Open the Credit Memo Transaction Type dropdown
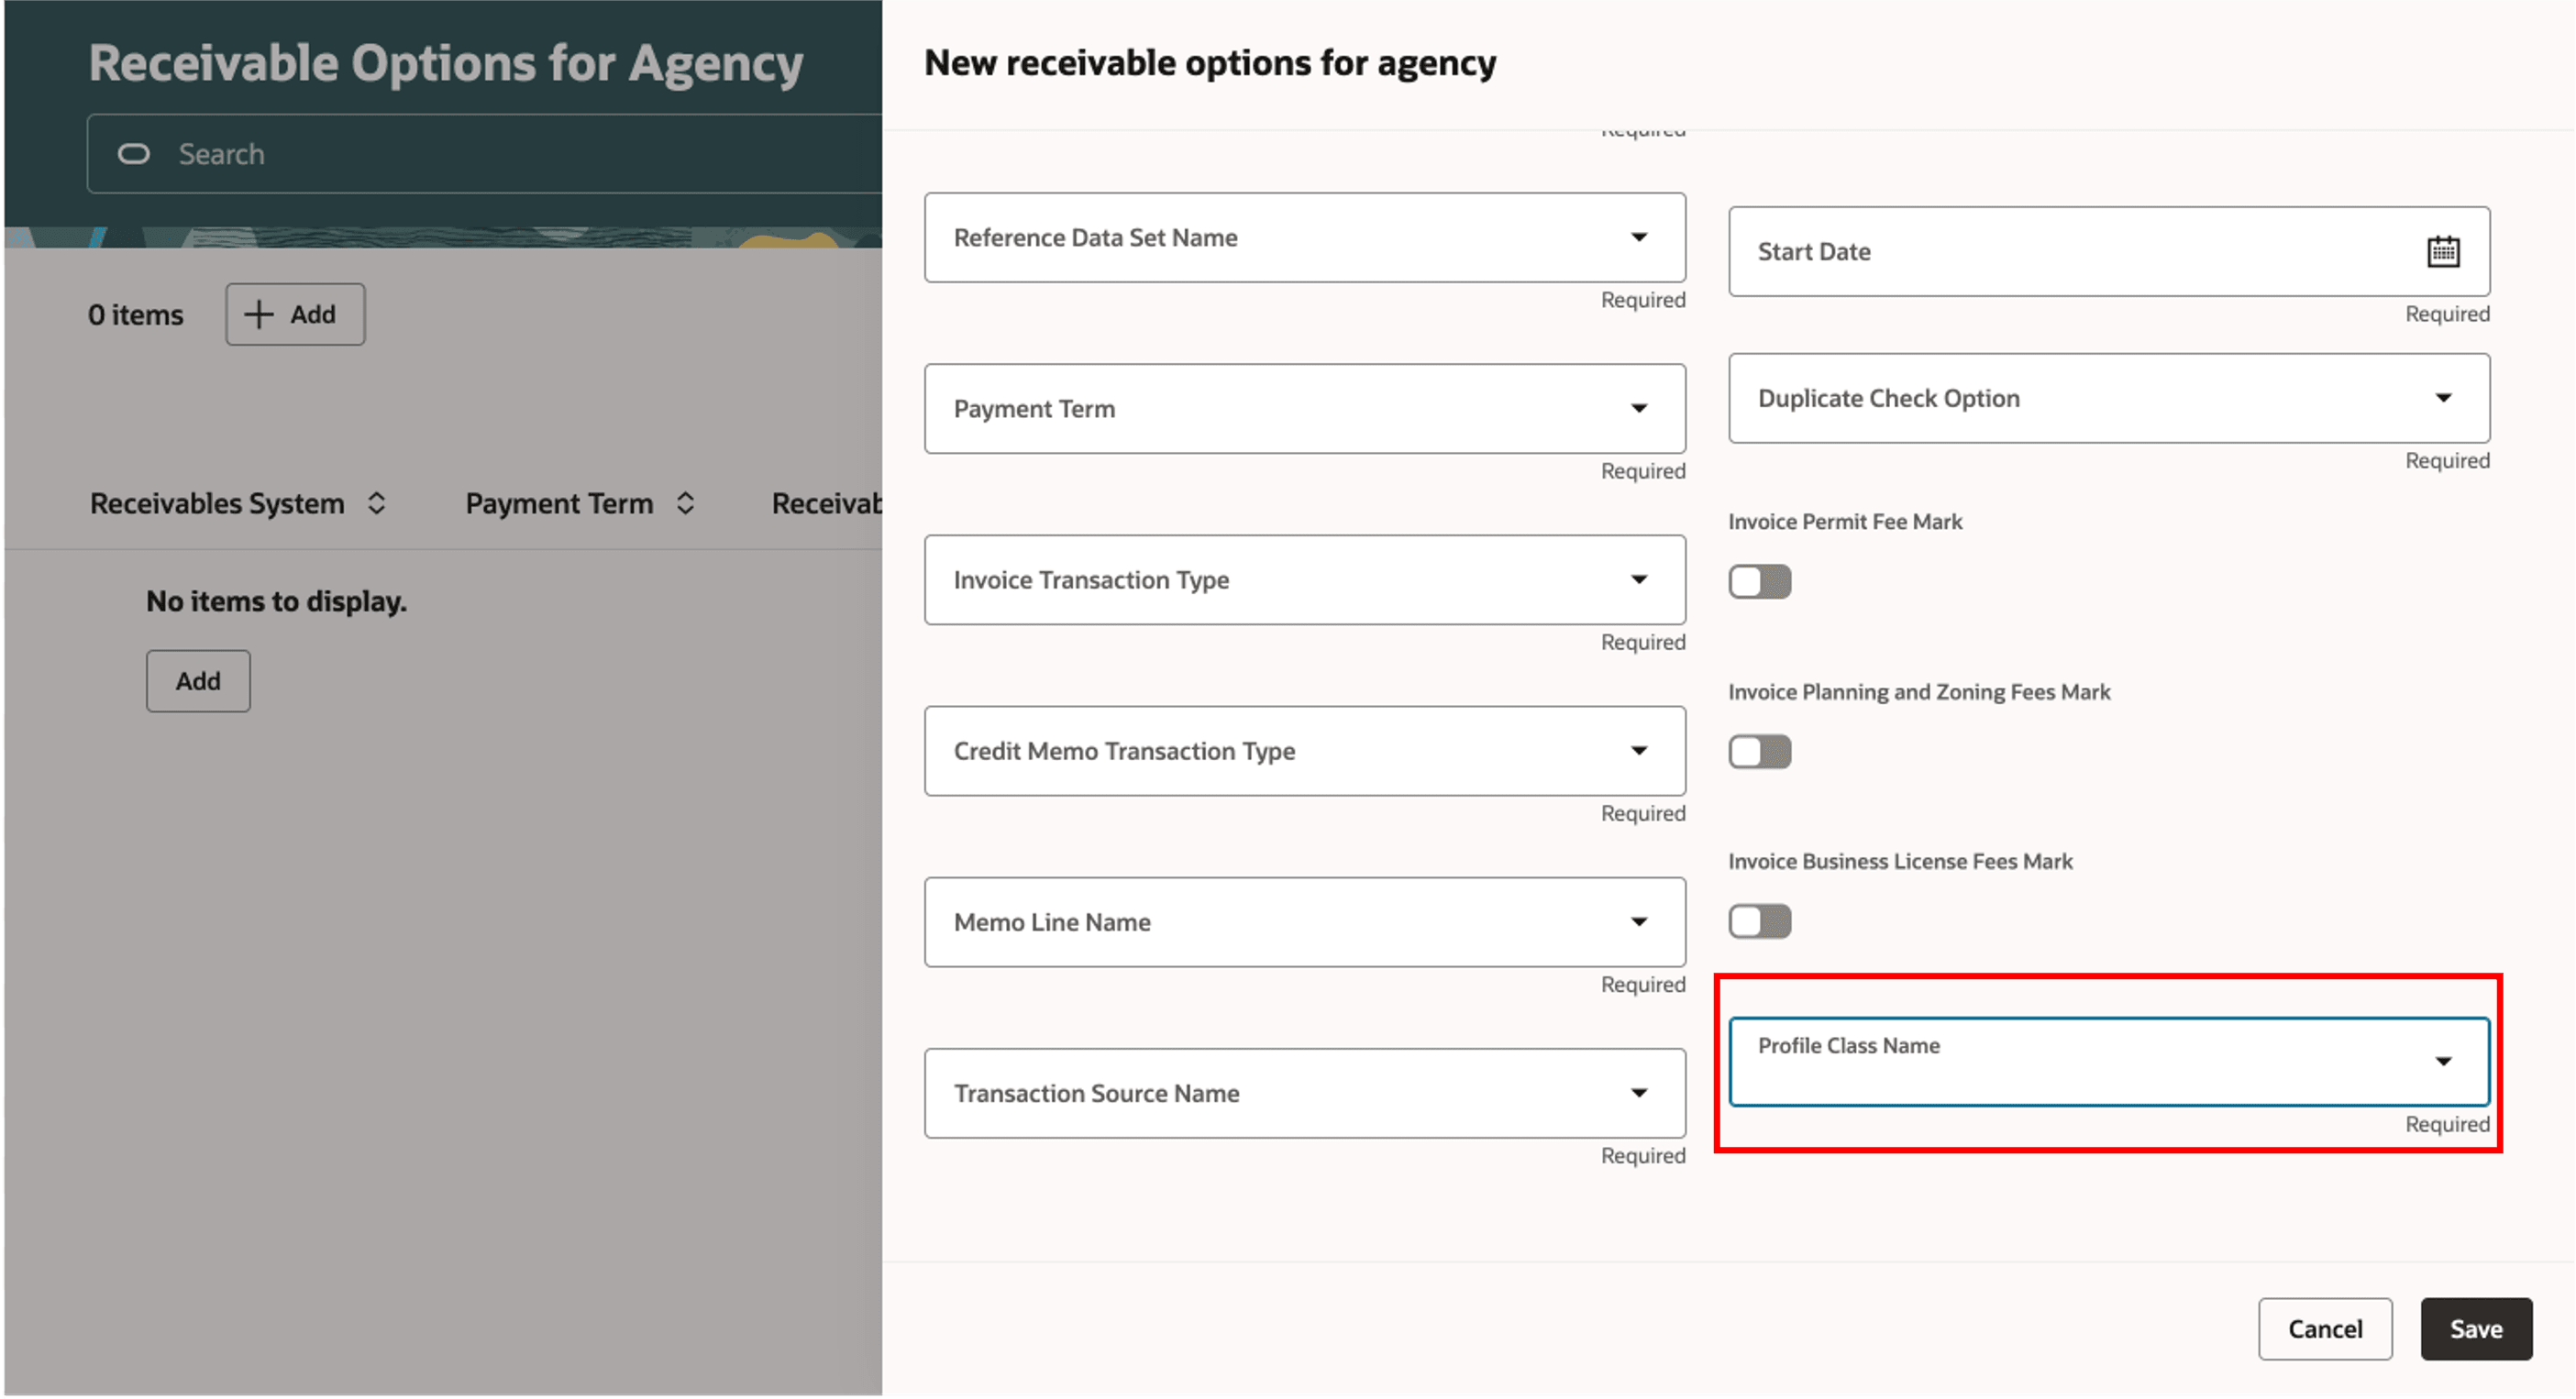Image resolution: width=2576 pixels, height=1399 pixels. [1639, 751]
